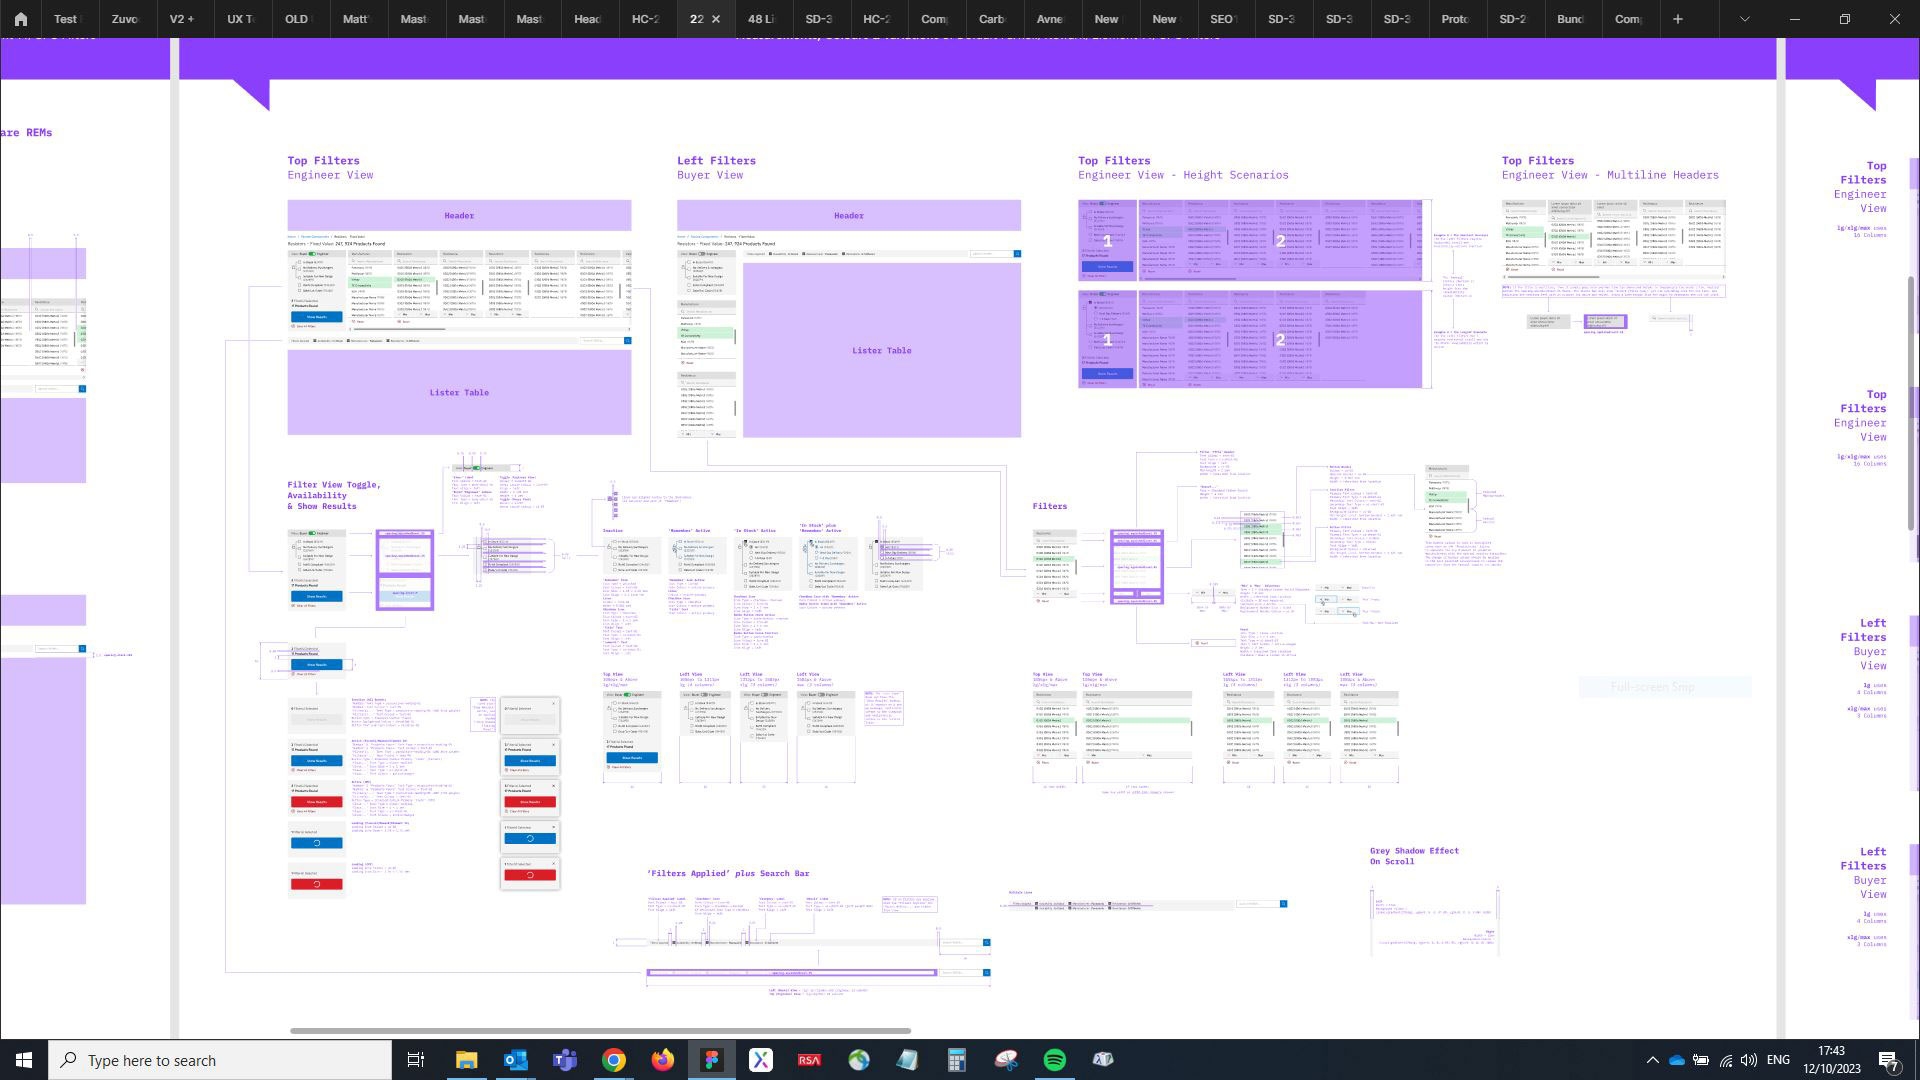
Task: Open the volume control in tray
Action: (1748, 1060)
